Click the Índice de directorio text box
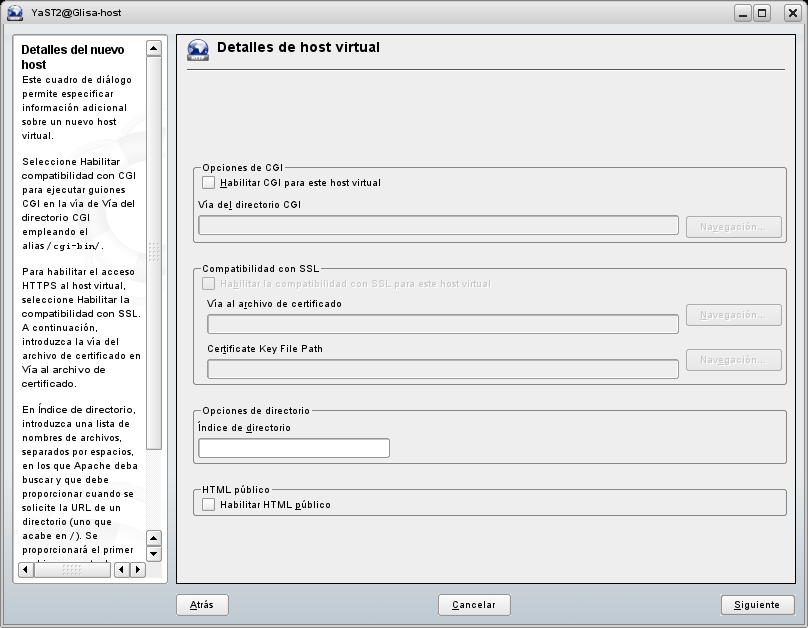Image resolution: width=808 pixels, height=628 pixels. (294, 448)
